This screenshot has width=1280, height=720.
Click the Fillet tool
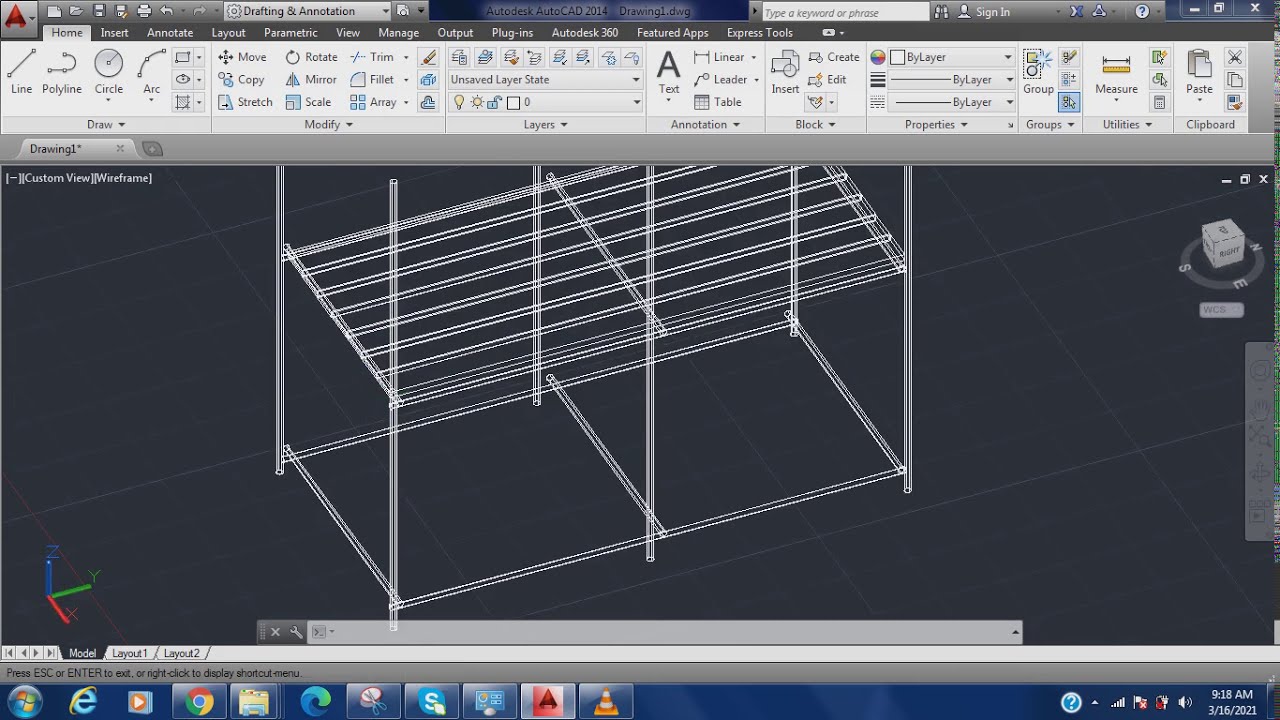coord(372,79)
